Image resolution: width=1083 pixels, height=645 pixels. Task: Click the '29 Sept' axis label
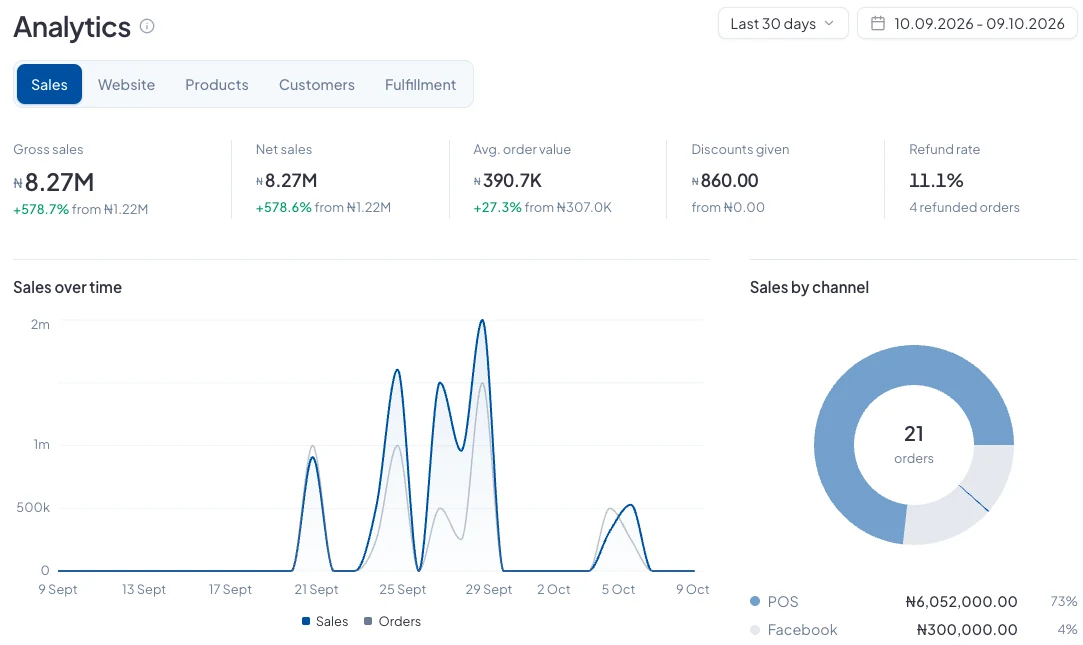489,590
